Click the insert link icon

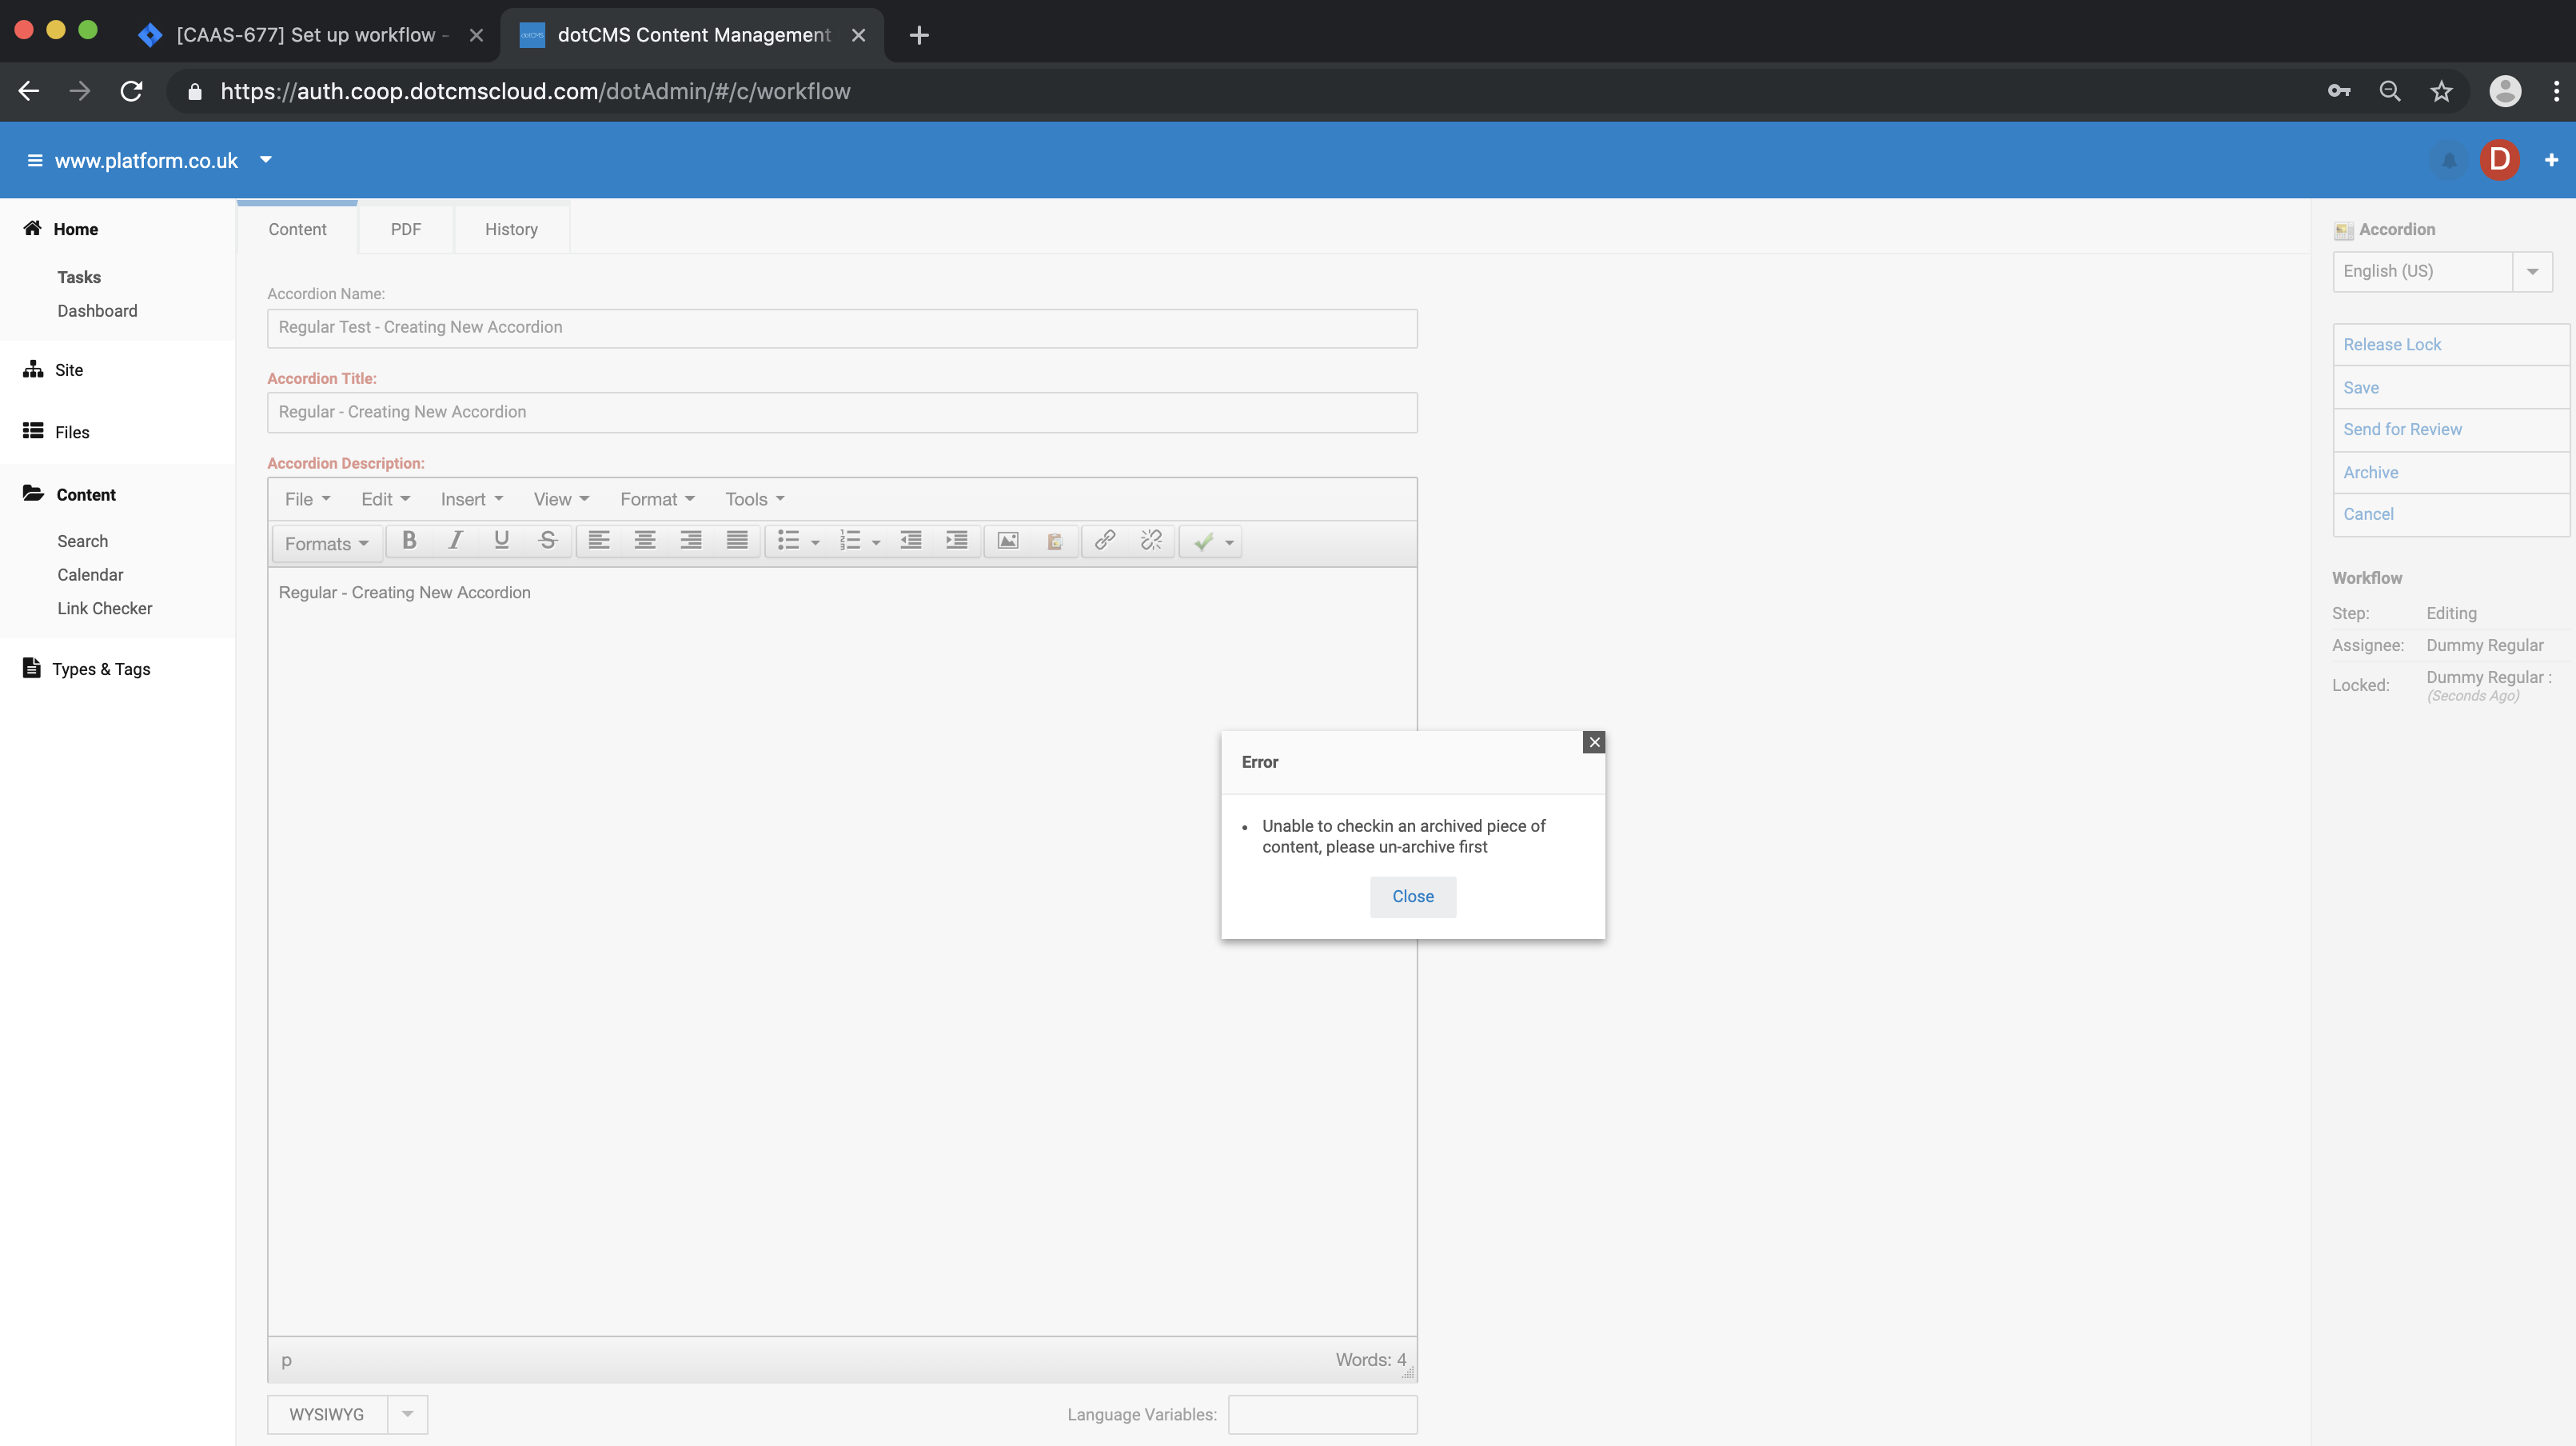coord(1104,541)
